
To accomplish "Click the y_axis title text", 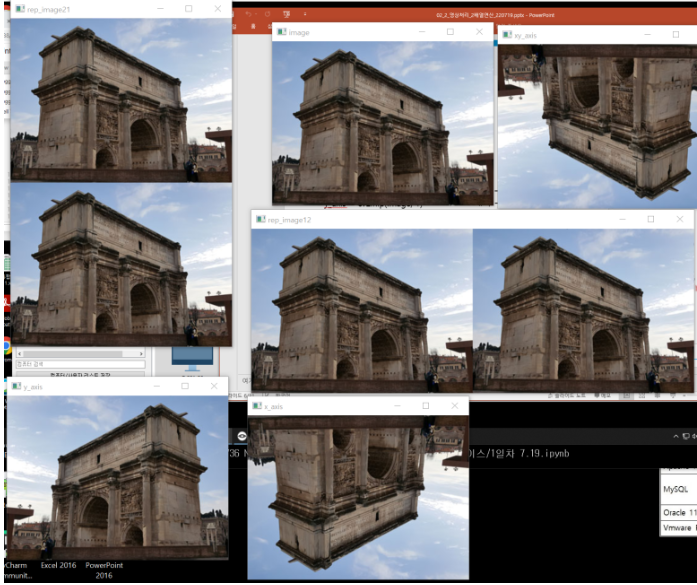I will point(33,387).
